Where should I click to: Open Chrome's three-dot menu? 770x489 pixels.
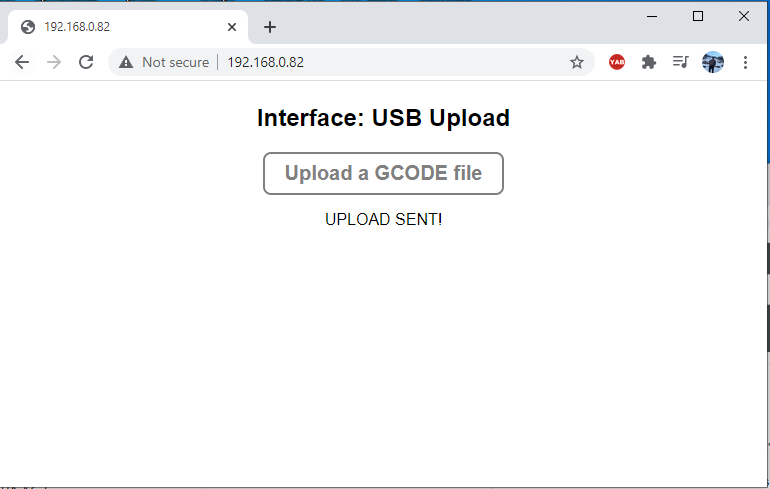(745, 62)
